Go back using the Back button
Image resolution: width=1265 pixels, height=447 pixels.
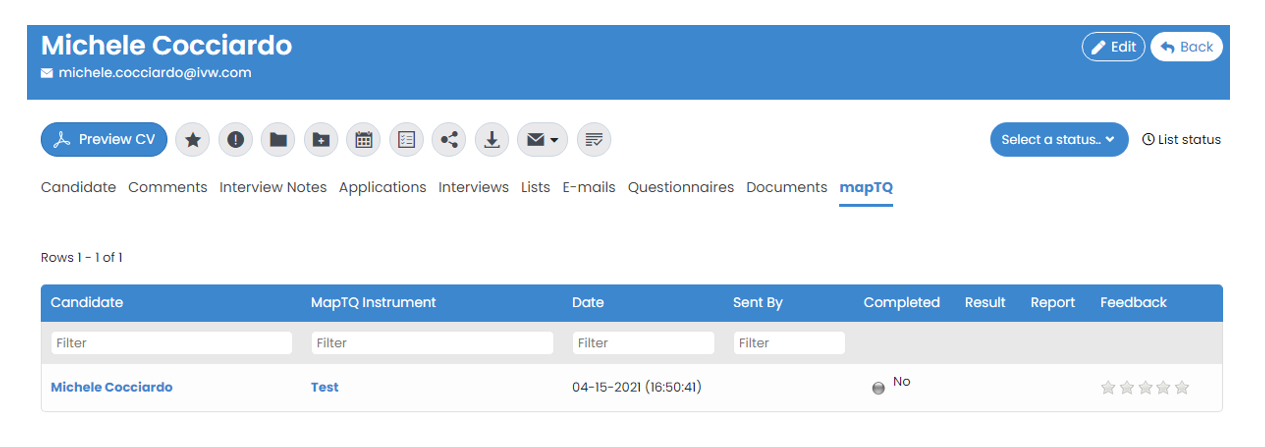[x=1186, y=47]
